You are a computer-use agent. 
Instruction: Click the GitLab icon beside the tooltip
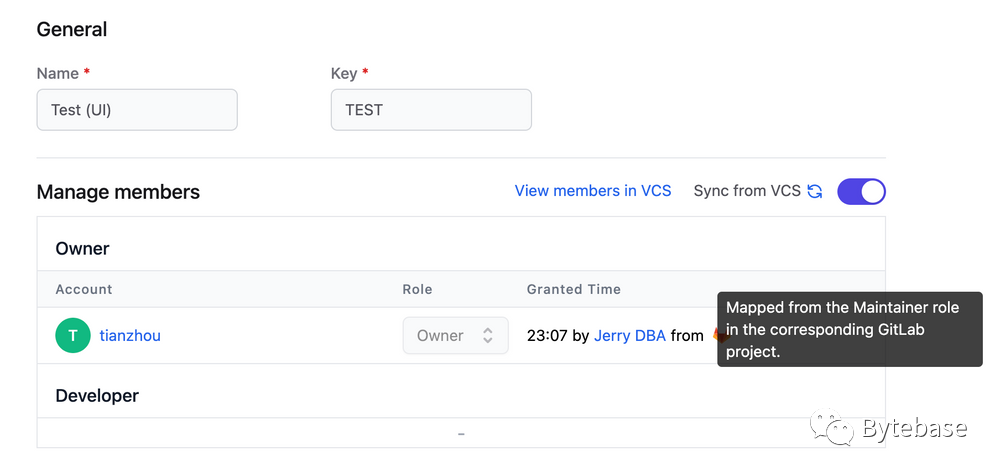(717, 336)
